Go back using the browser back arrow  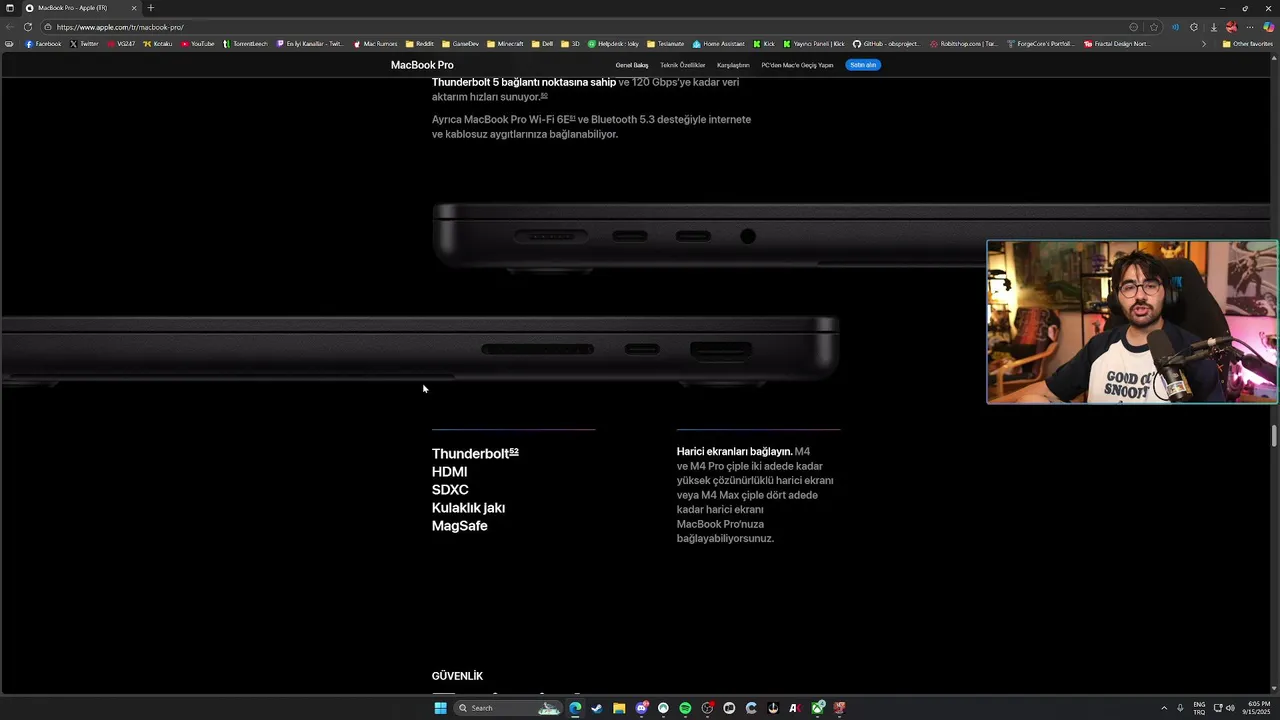click(10, 27)
